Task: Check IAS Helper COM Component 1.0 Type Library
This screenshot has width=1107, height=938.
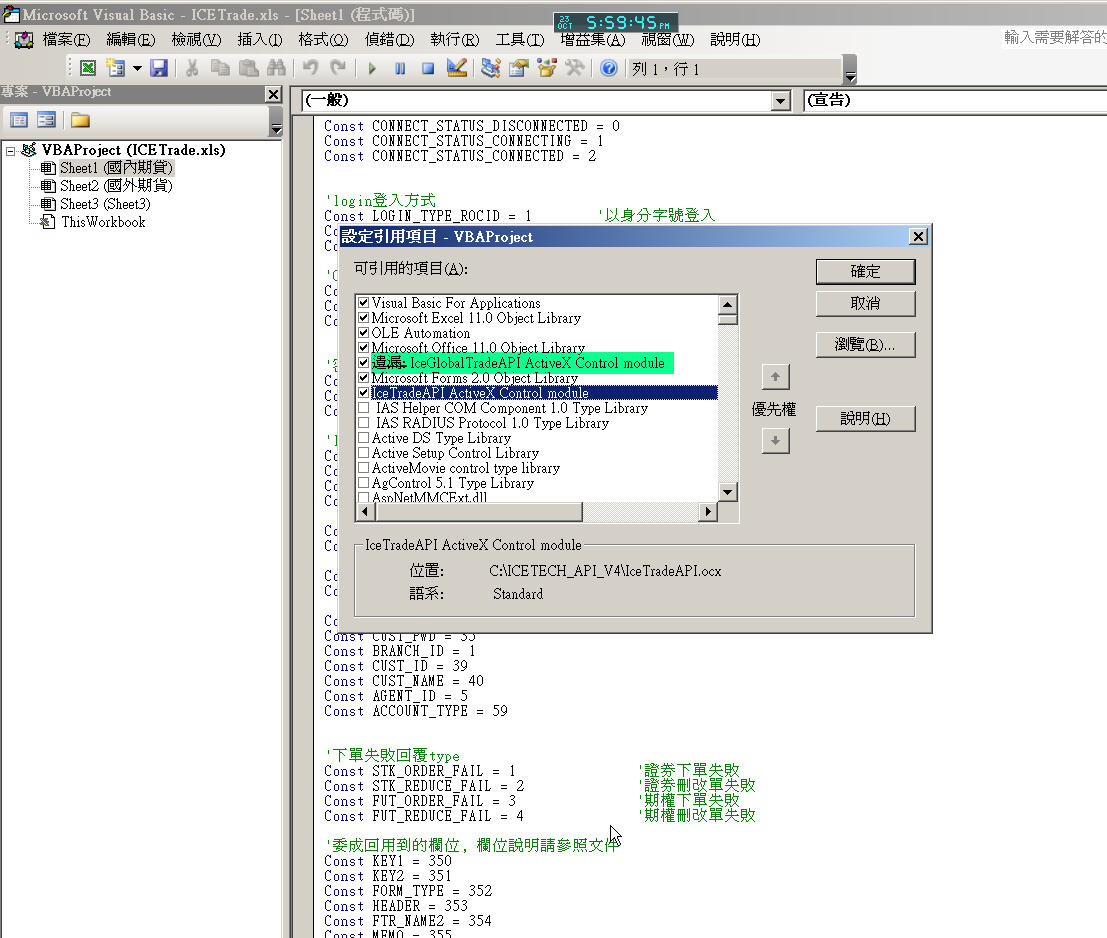Action: tap(364, 407)
